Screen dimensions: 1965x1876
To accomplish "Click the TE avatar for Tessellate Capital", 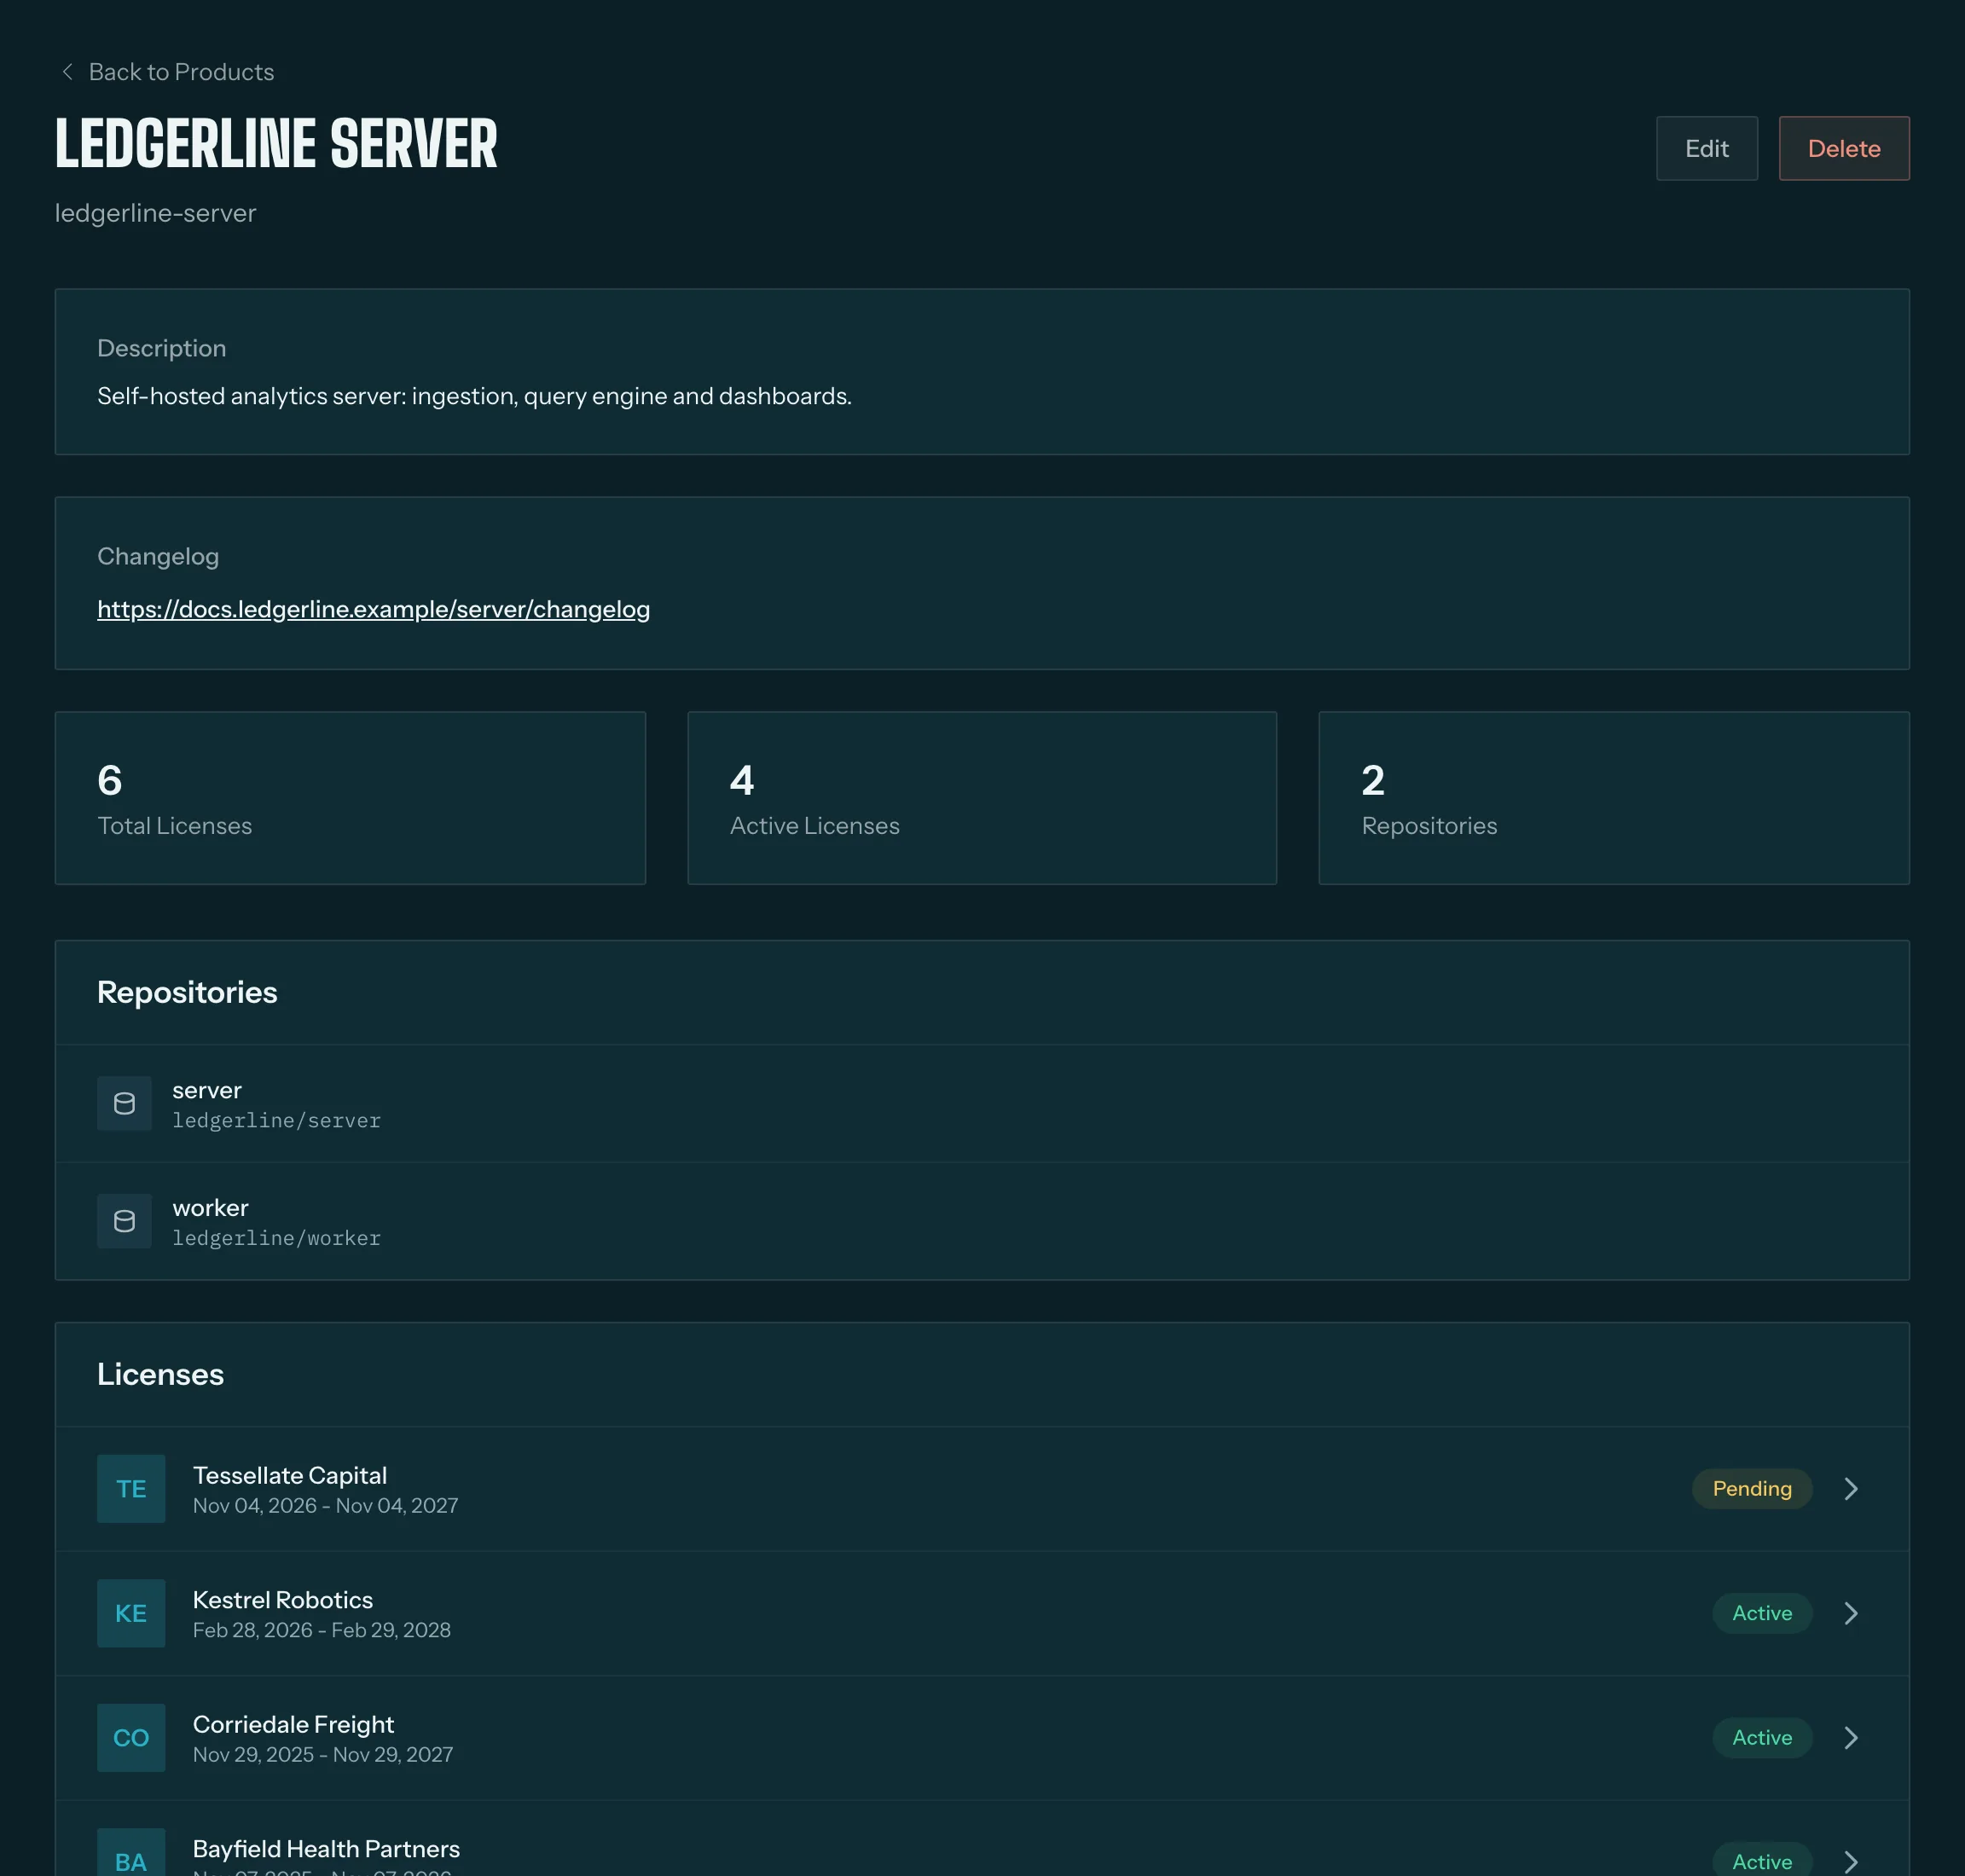I will (x=131, y=1489).
